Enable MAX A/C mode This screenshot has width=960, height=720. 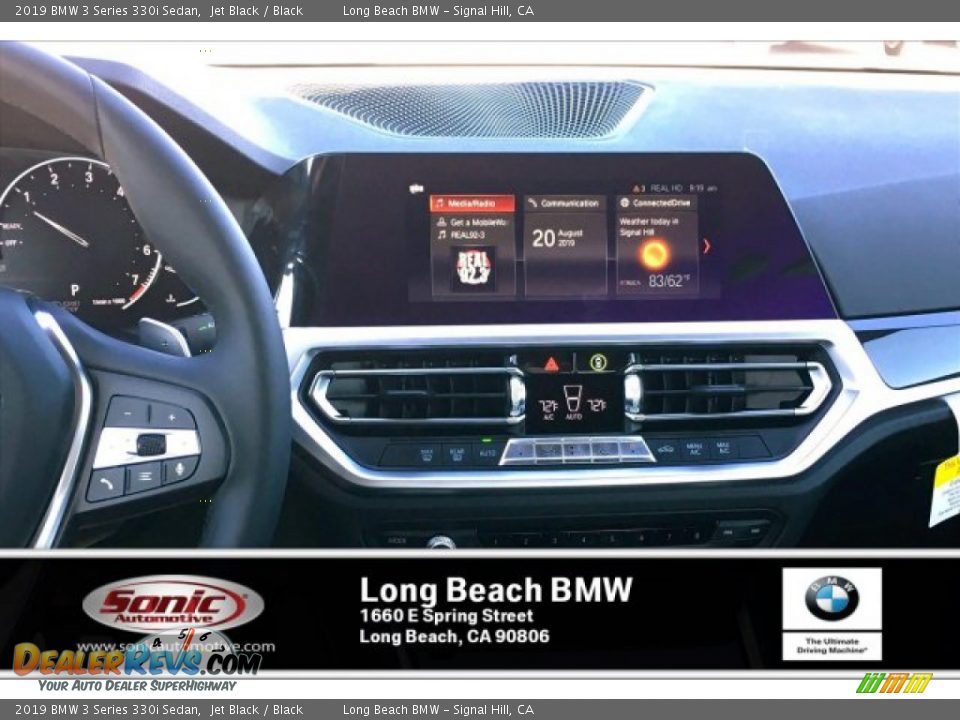(x=721, y=448)
